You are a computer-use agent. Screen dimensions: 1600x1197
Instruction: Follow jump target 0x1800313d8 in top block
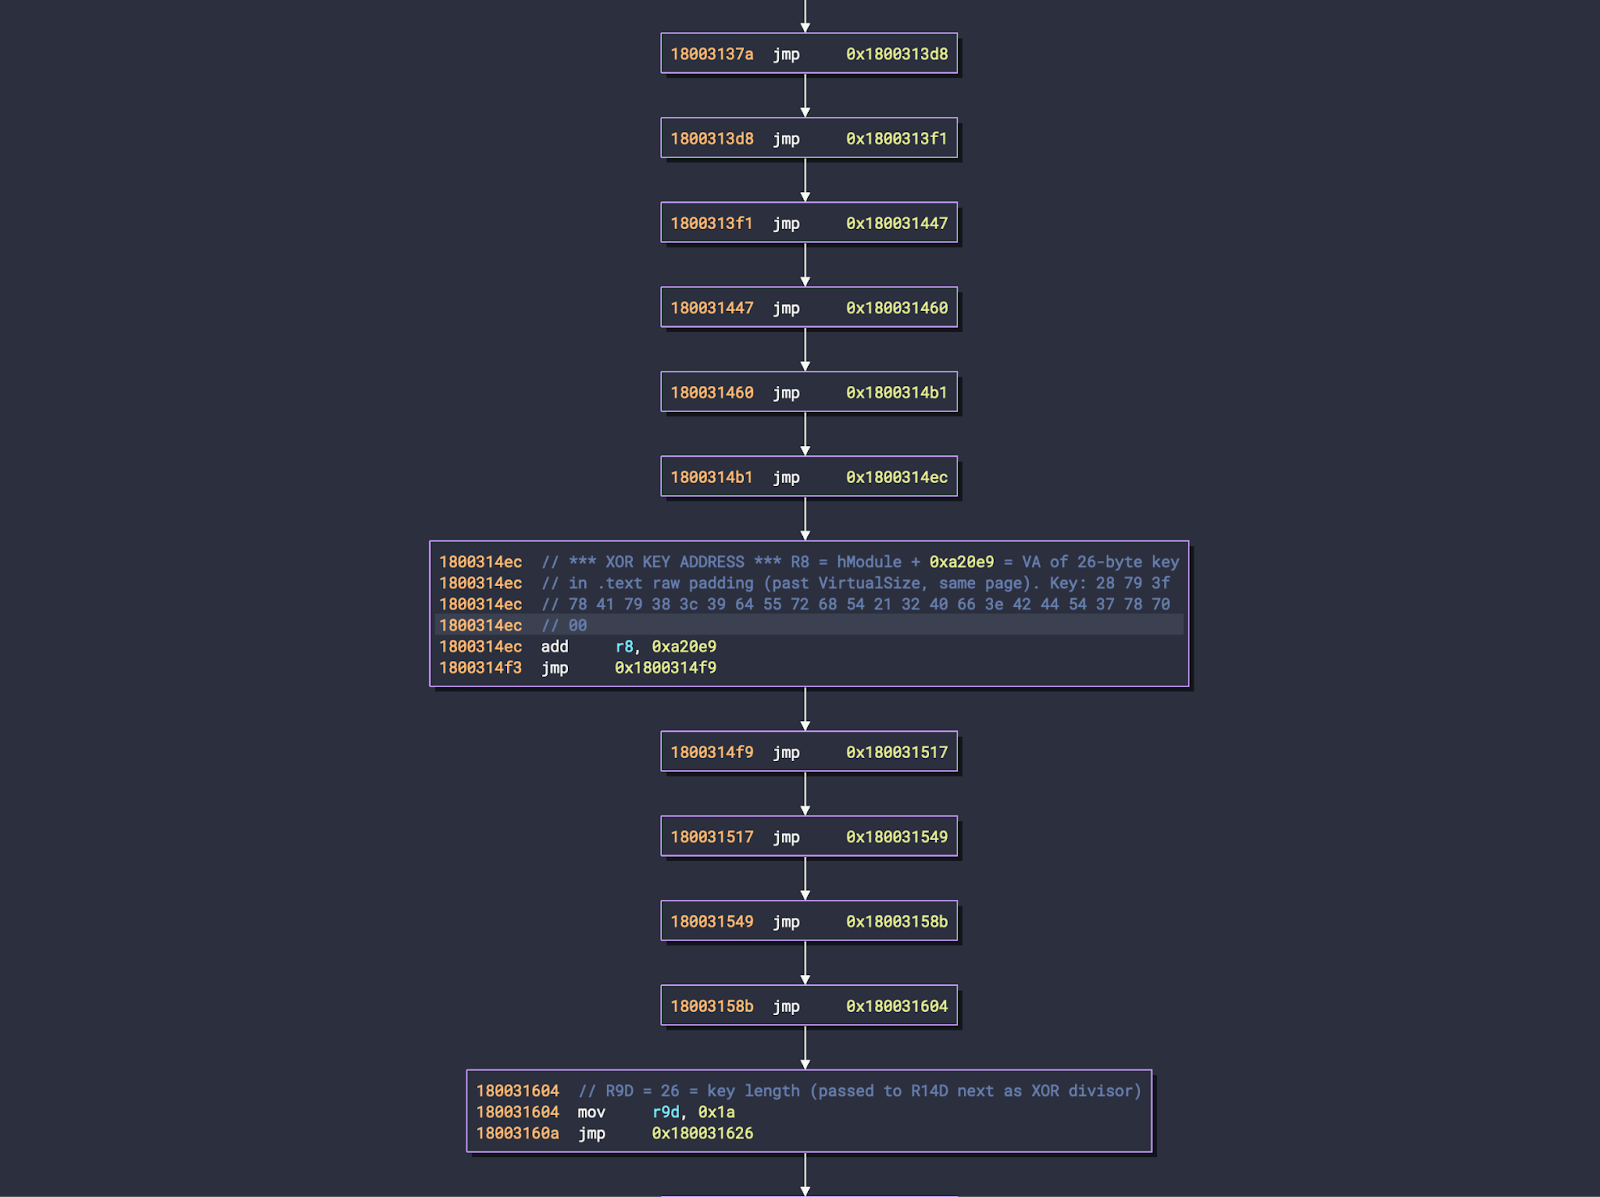pyautogui.click(x=896, y=54)
